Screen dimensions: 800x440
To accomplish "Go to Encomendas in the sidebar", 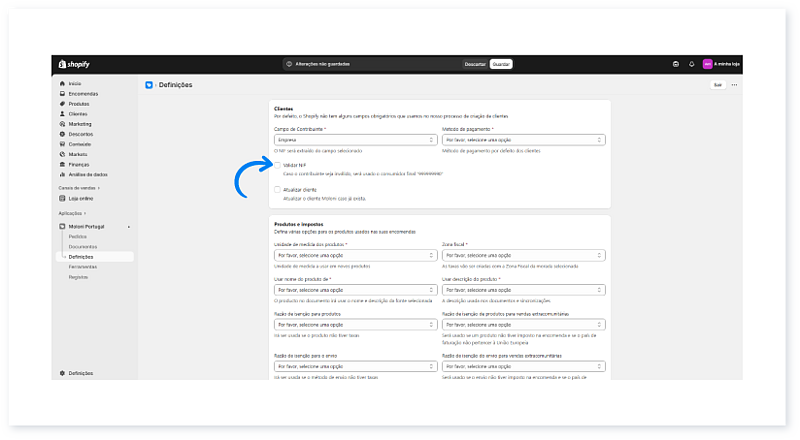I will [x=82, y=94].
